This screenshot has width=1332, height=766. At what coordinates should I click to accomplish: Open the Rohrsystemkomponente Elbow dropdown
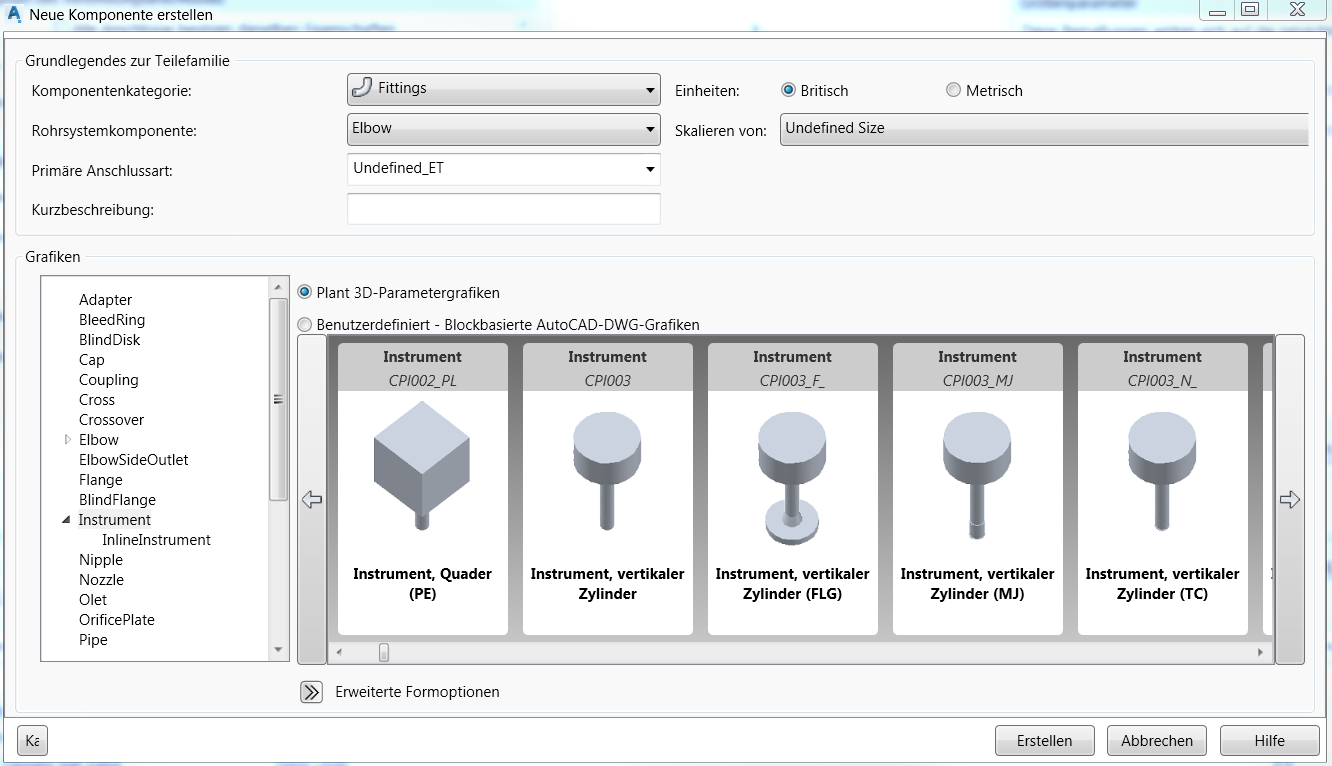[504, 129]
